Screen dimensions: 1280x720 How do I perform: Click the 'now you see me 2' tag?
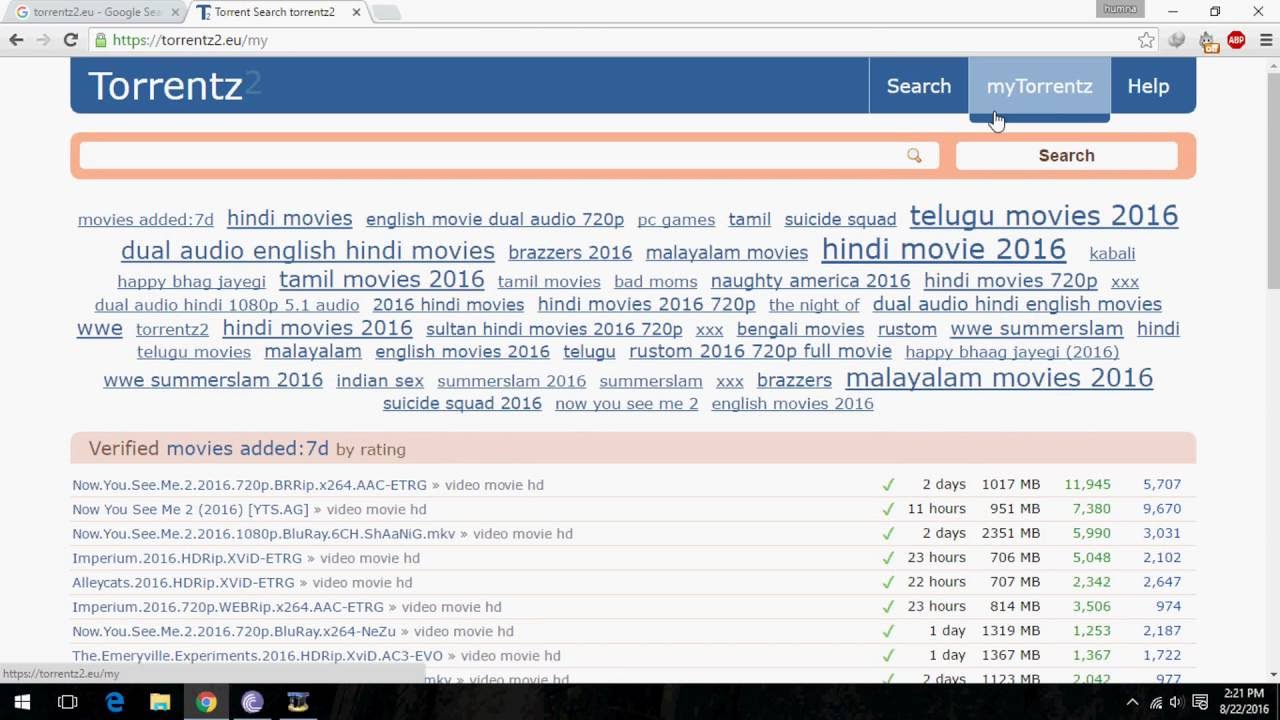click(626, 404)
